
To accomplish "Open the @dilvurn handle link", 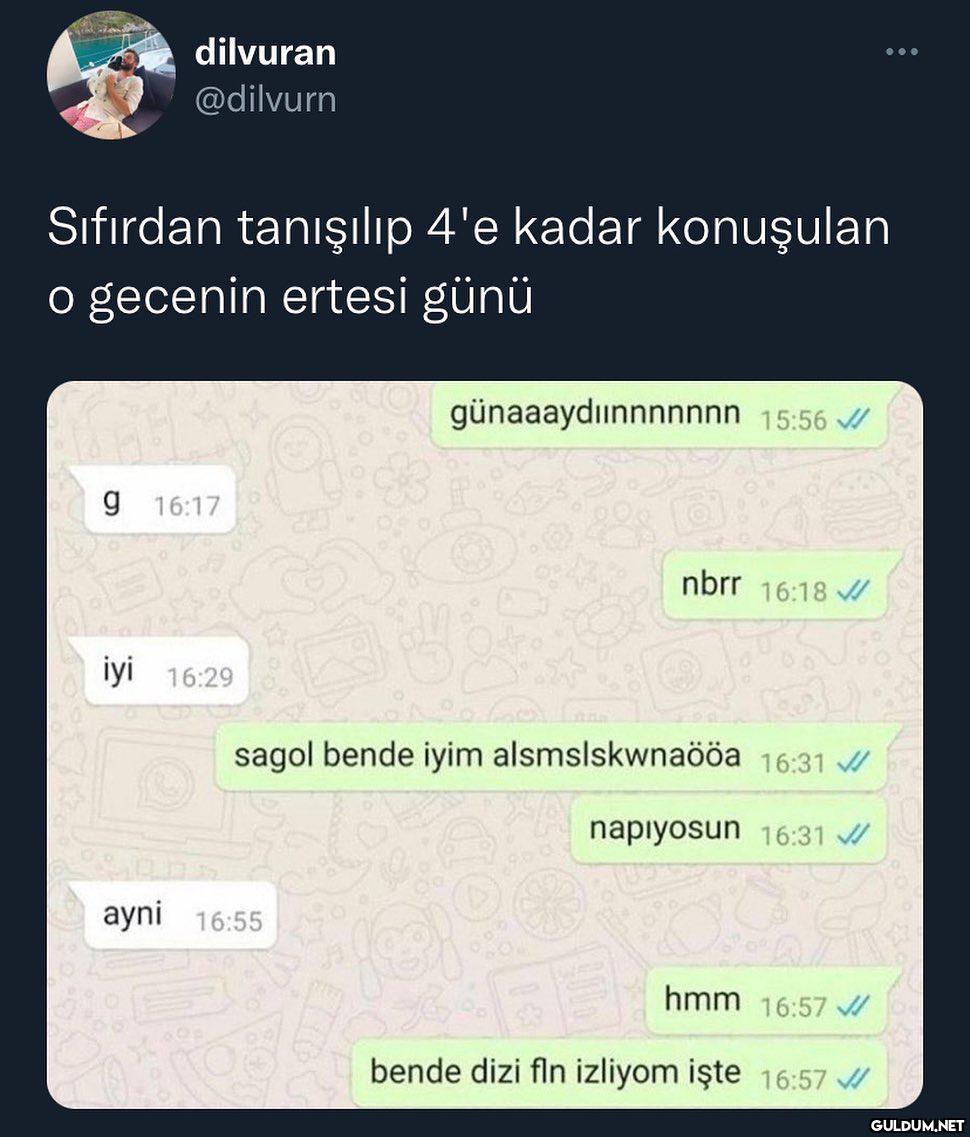I will [x=265, y=99].
